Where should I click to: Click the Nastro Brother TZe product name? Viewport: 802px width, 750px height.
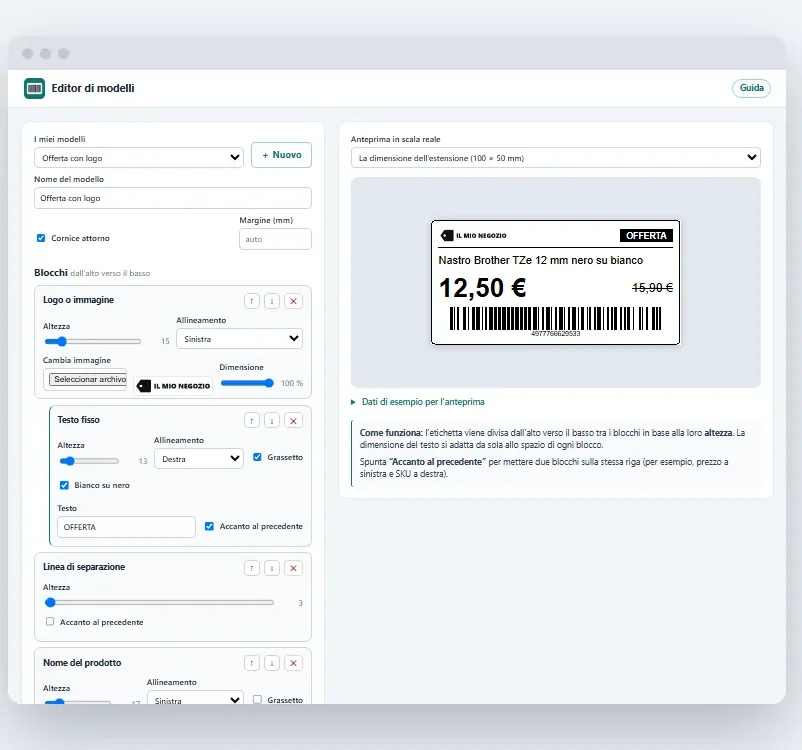tap(541, 260)
